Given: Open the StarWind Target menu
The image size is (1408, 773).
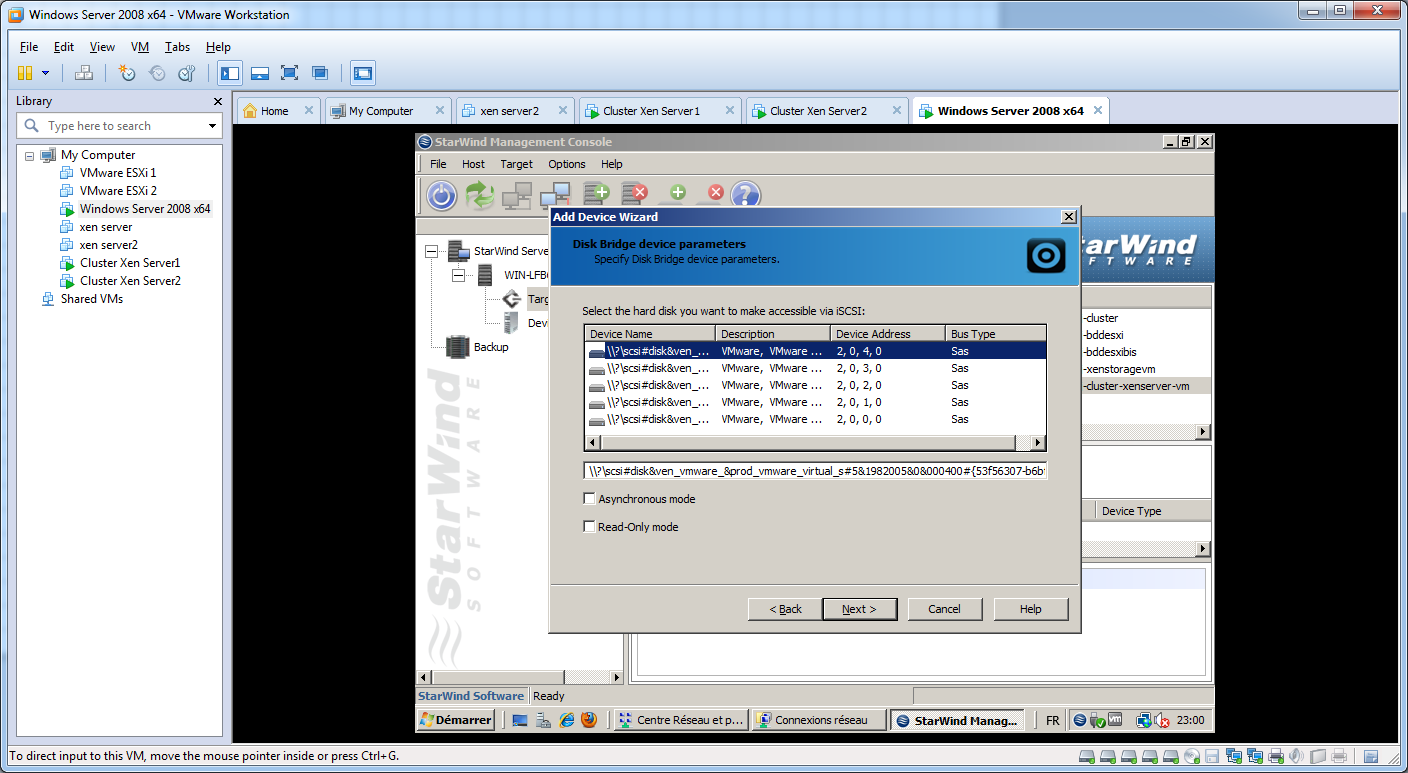Looking at the screenshot, I should [516, 164].
